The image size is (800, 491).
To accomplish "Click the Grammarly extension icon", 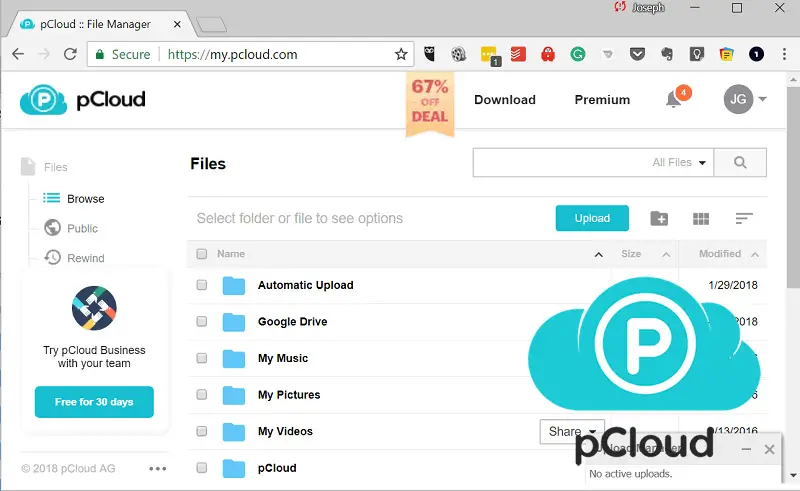I will (x=578, y=54).
